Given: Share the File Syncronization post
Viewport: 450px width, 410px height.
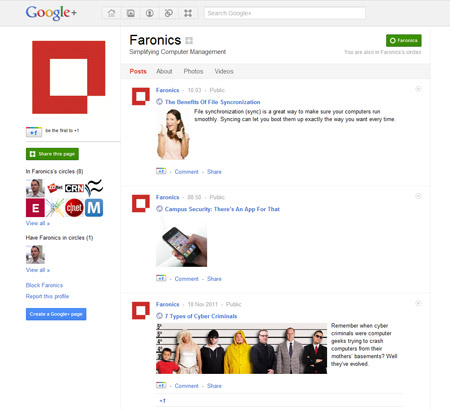Looking at the screenshot, I should click(214, 172).
